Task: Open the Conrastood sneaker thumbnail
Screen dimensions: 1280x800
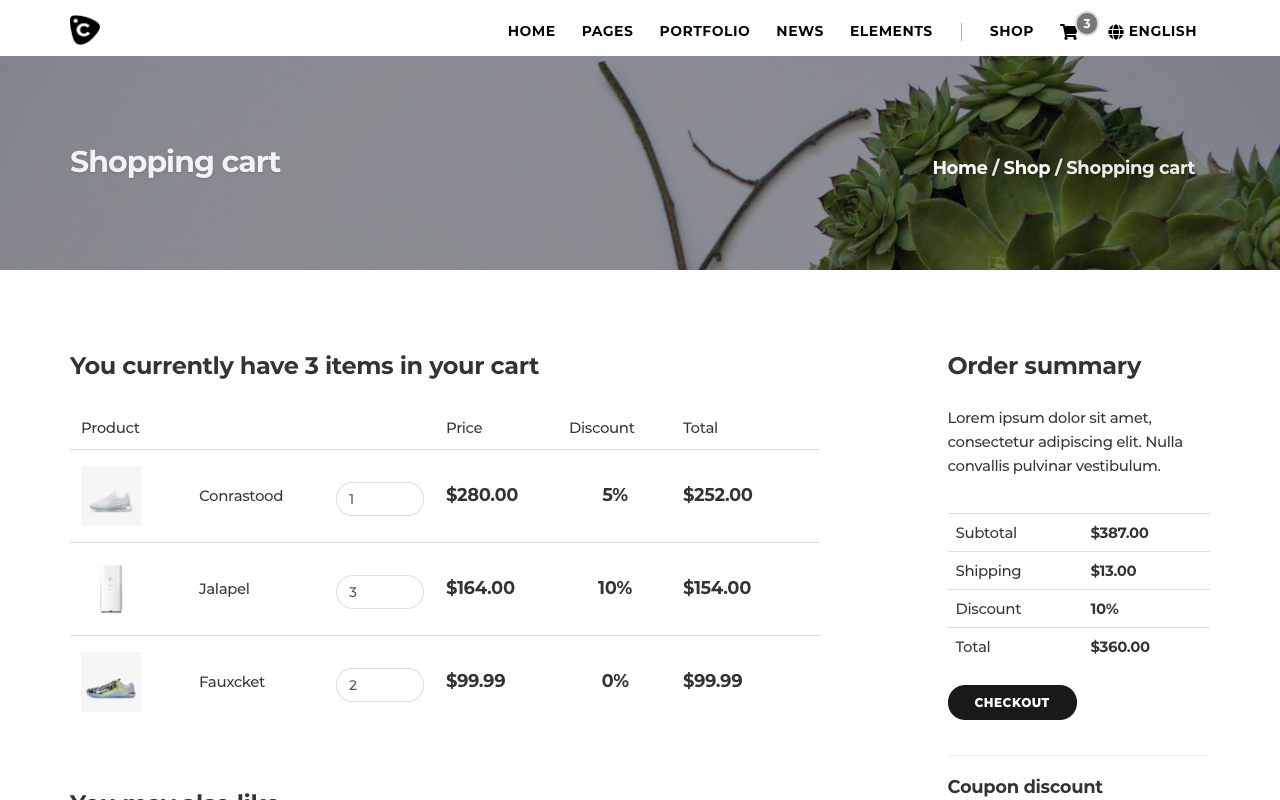Action: tap(111, 496)
